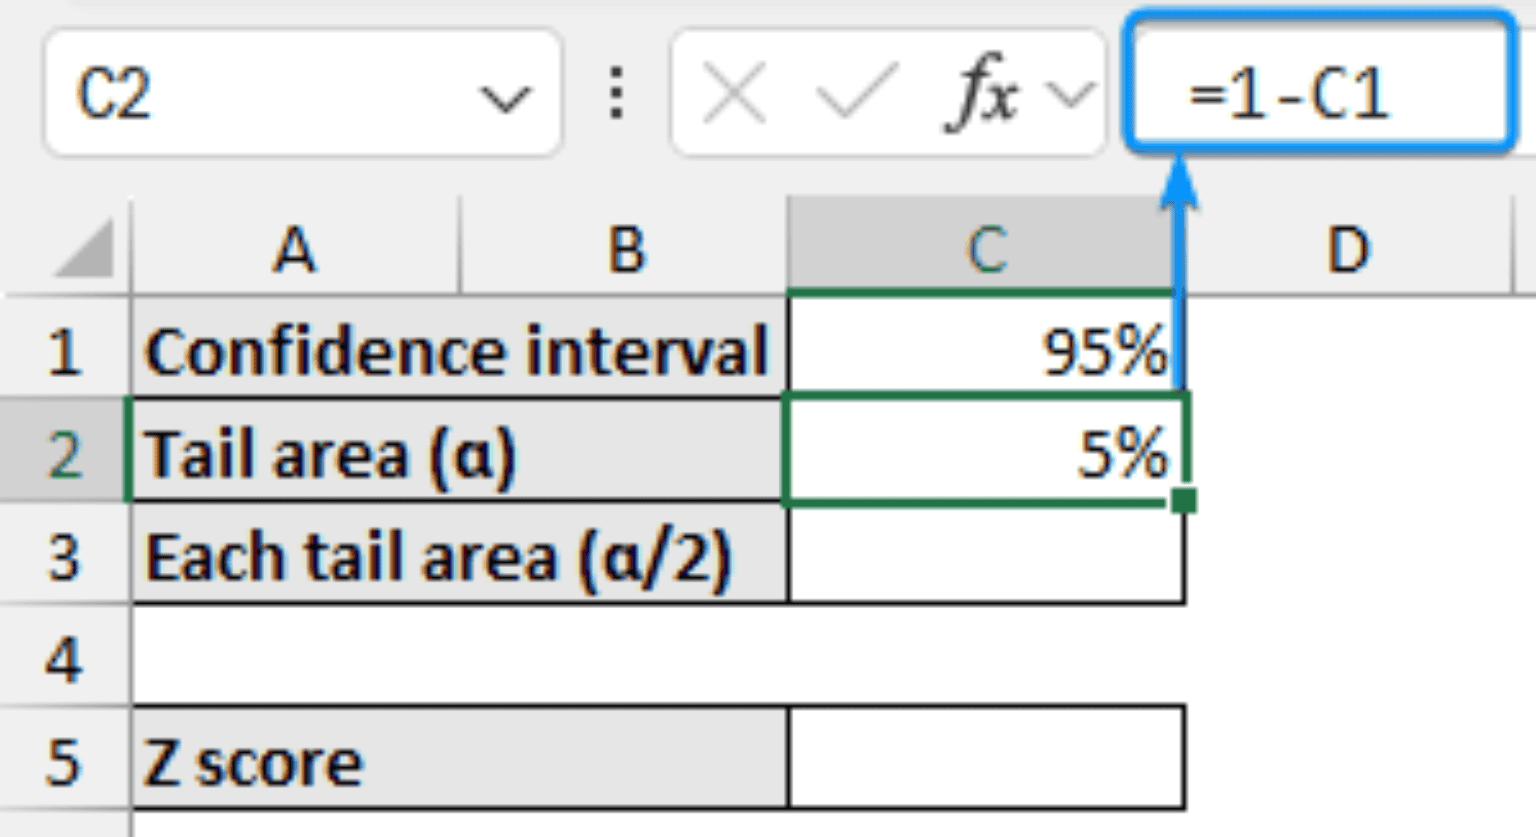
Task: Select row header 5
Action: coord(65,760)
